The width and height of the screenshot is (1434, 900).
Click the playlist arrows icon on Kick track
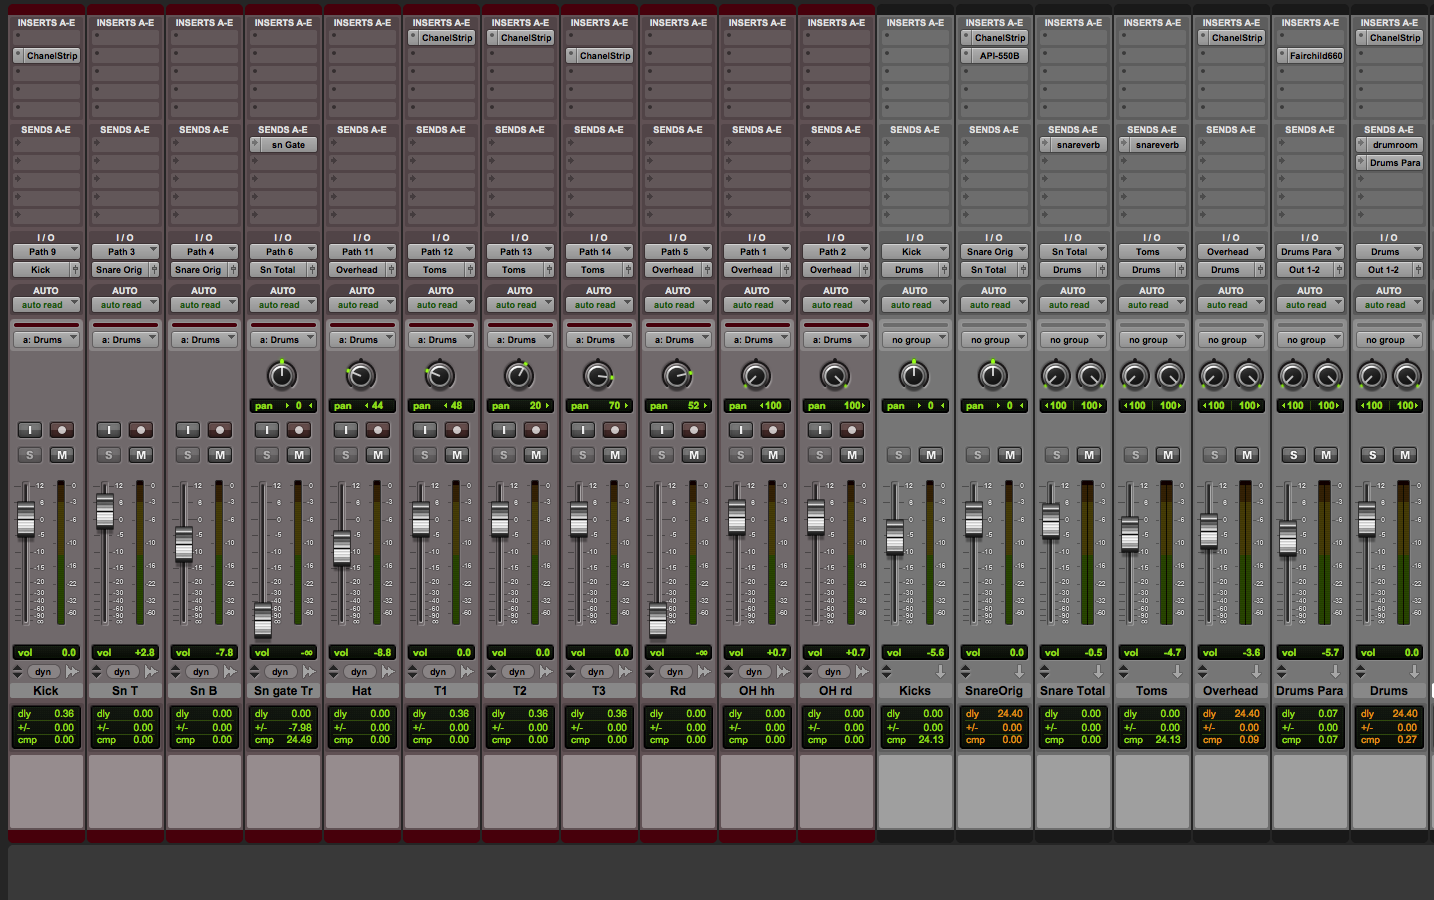click(71, 672)
